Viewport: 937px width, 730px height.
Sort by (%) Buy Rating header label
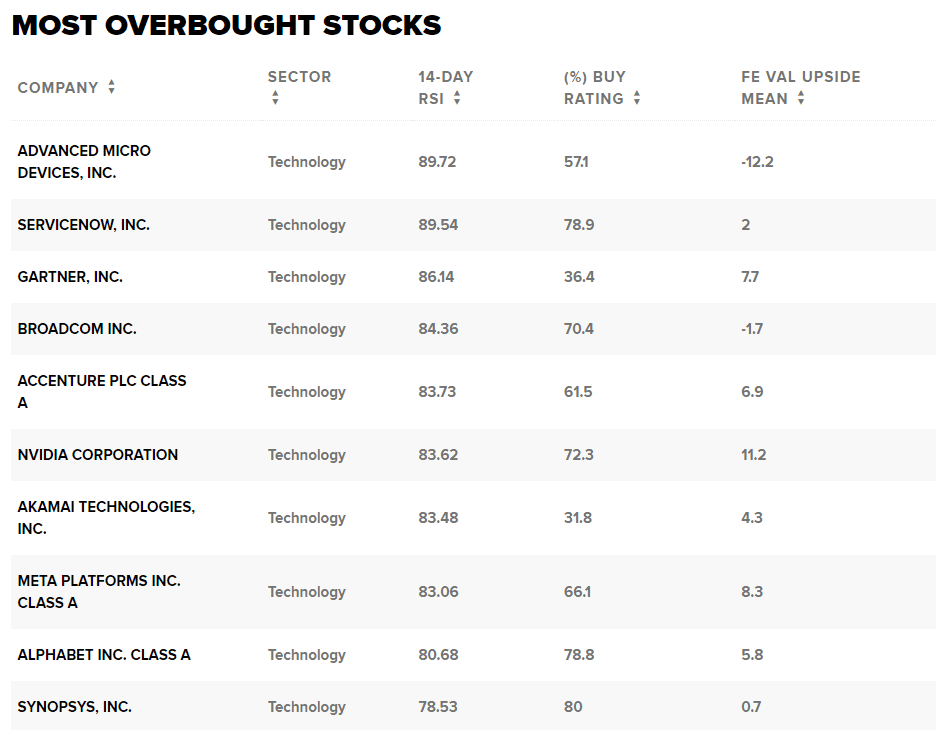(x=594, y=87)
